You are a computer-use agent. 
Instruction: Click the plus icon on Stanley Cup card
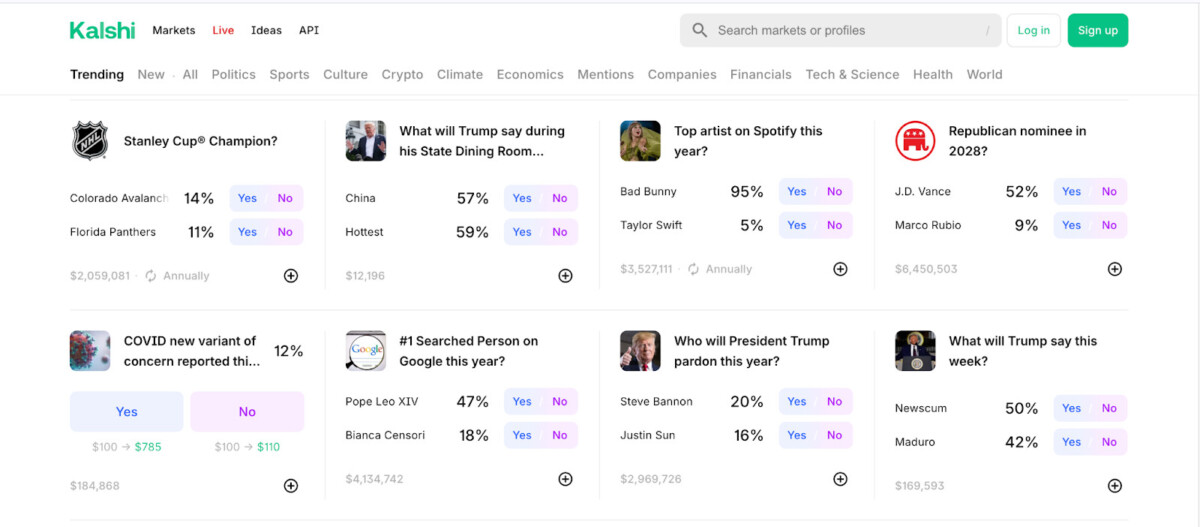pyautogui.click(x=291, y=276)
